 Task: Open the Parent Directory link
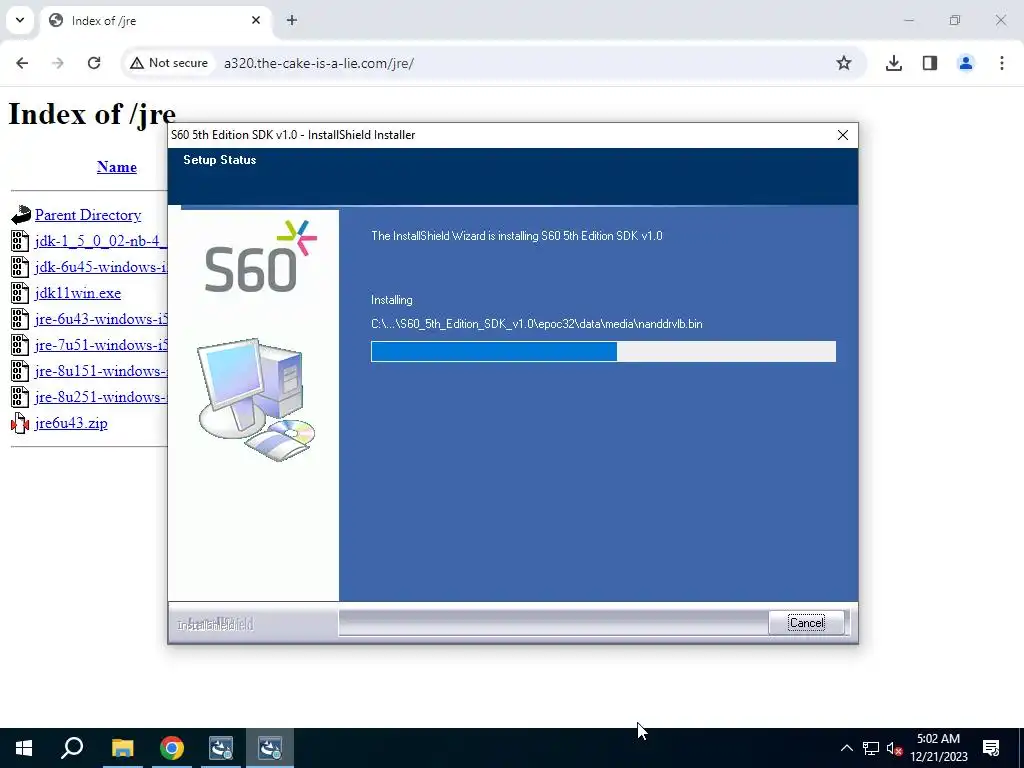coord(88,215)
